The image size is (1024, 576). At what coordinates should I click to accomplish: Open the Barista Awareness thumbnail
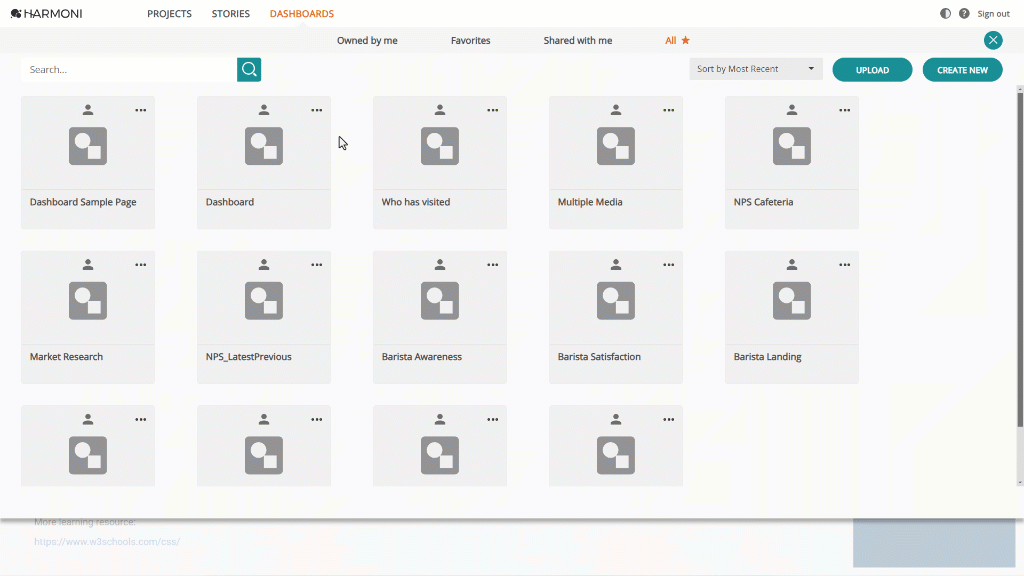(x=440, y=300)
